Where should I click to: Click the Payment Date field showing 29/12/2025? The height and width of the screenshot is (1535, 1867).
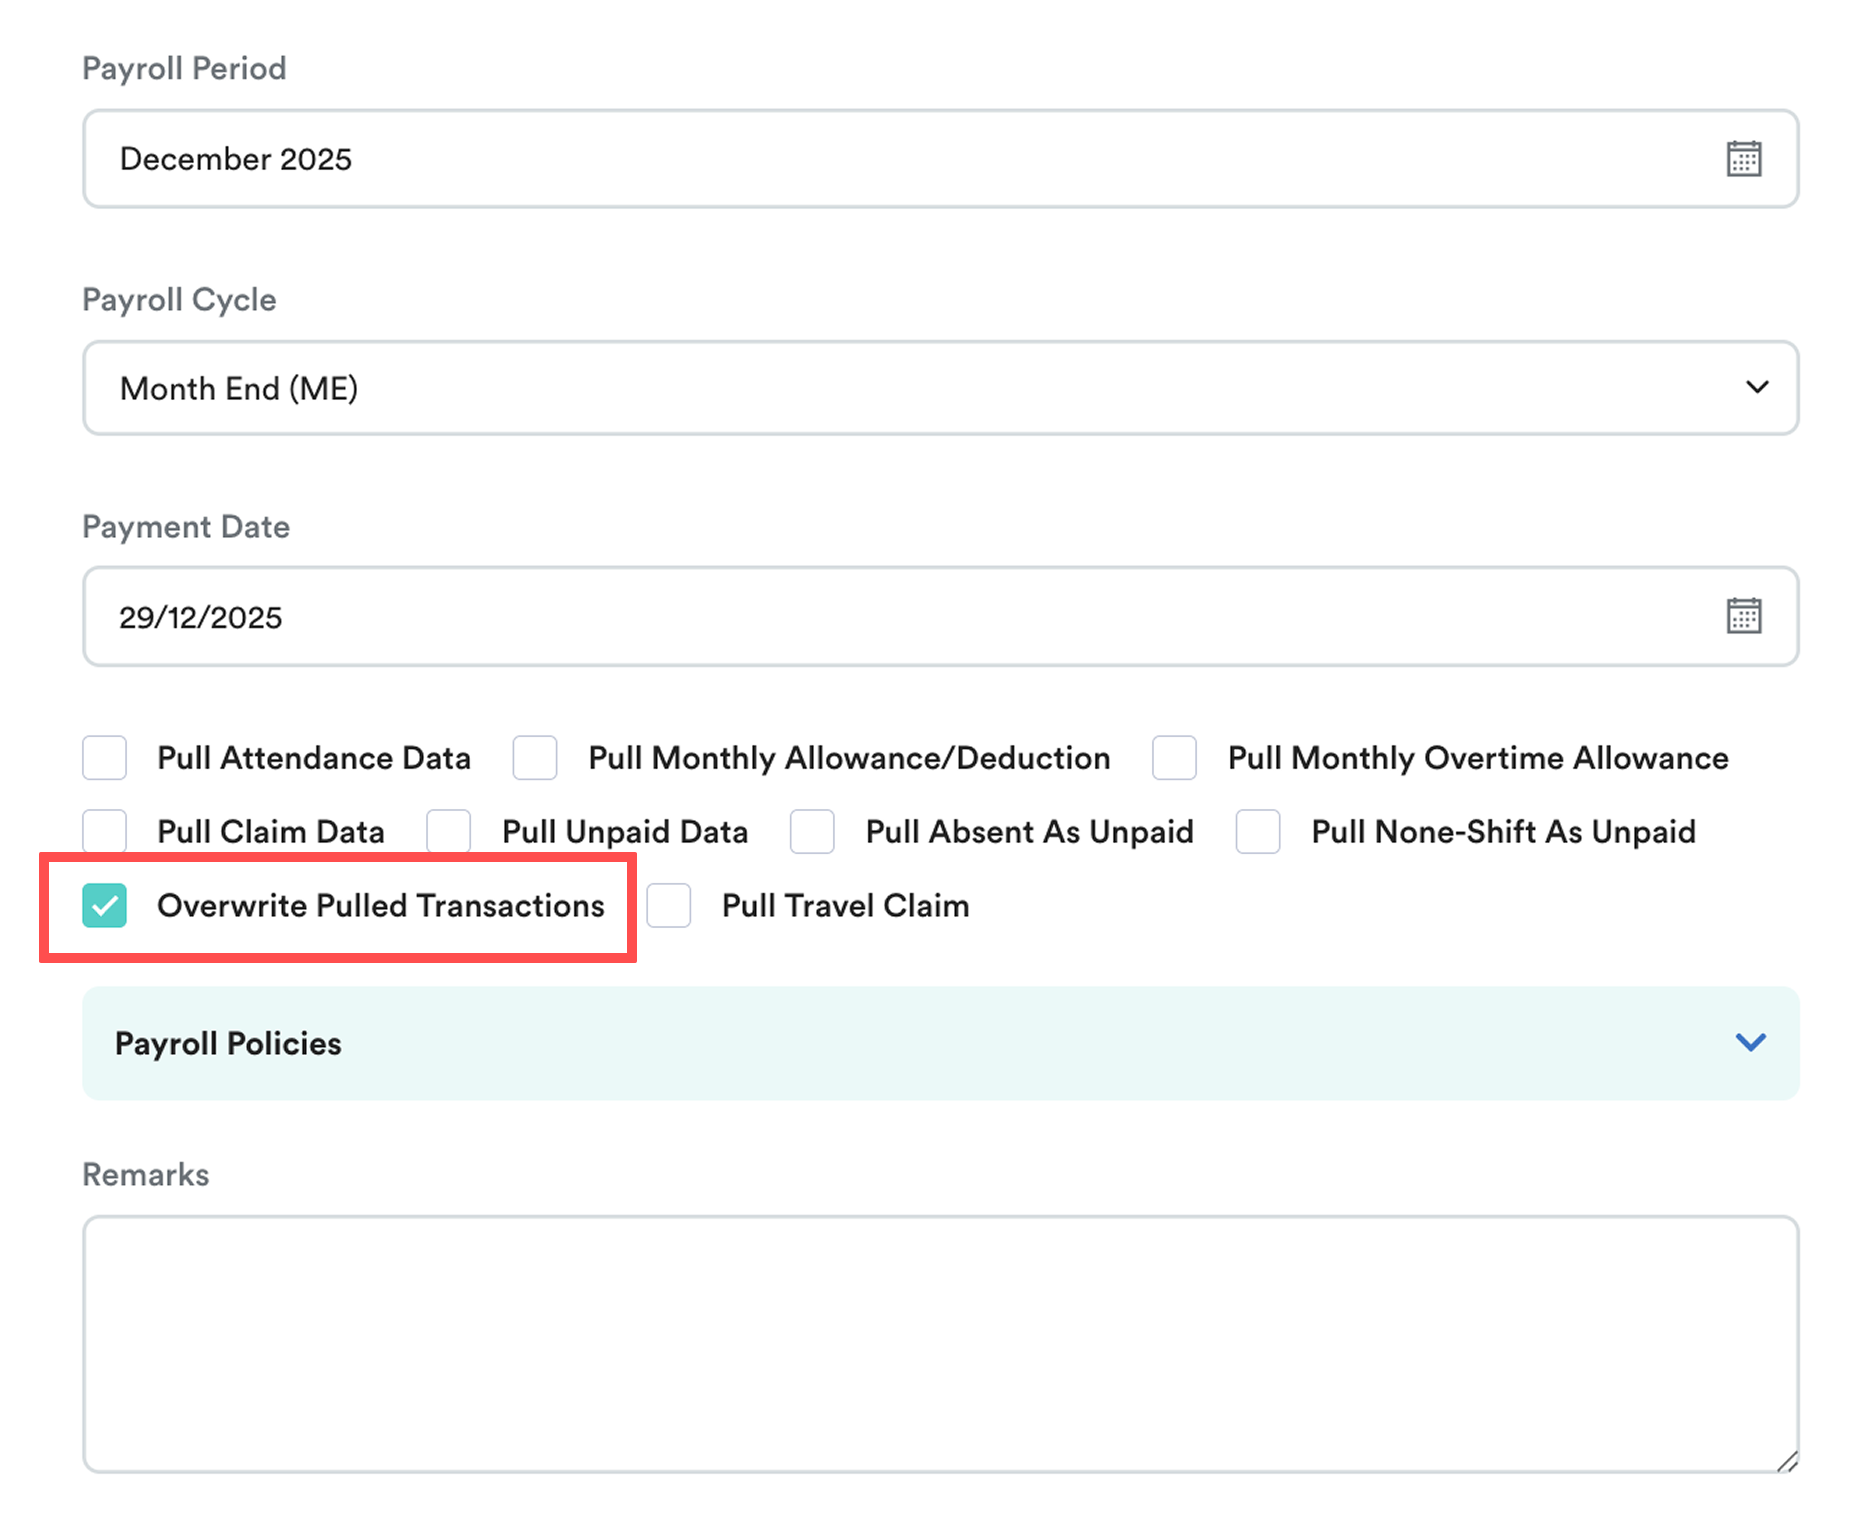(x=940, y=616)
